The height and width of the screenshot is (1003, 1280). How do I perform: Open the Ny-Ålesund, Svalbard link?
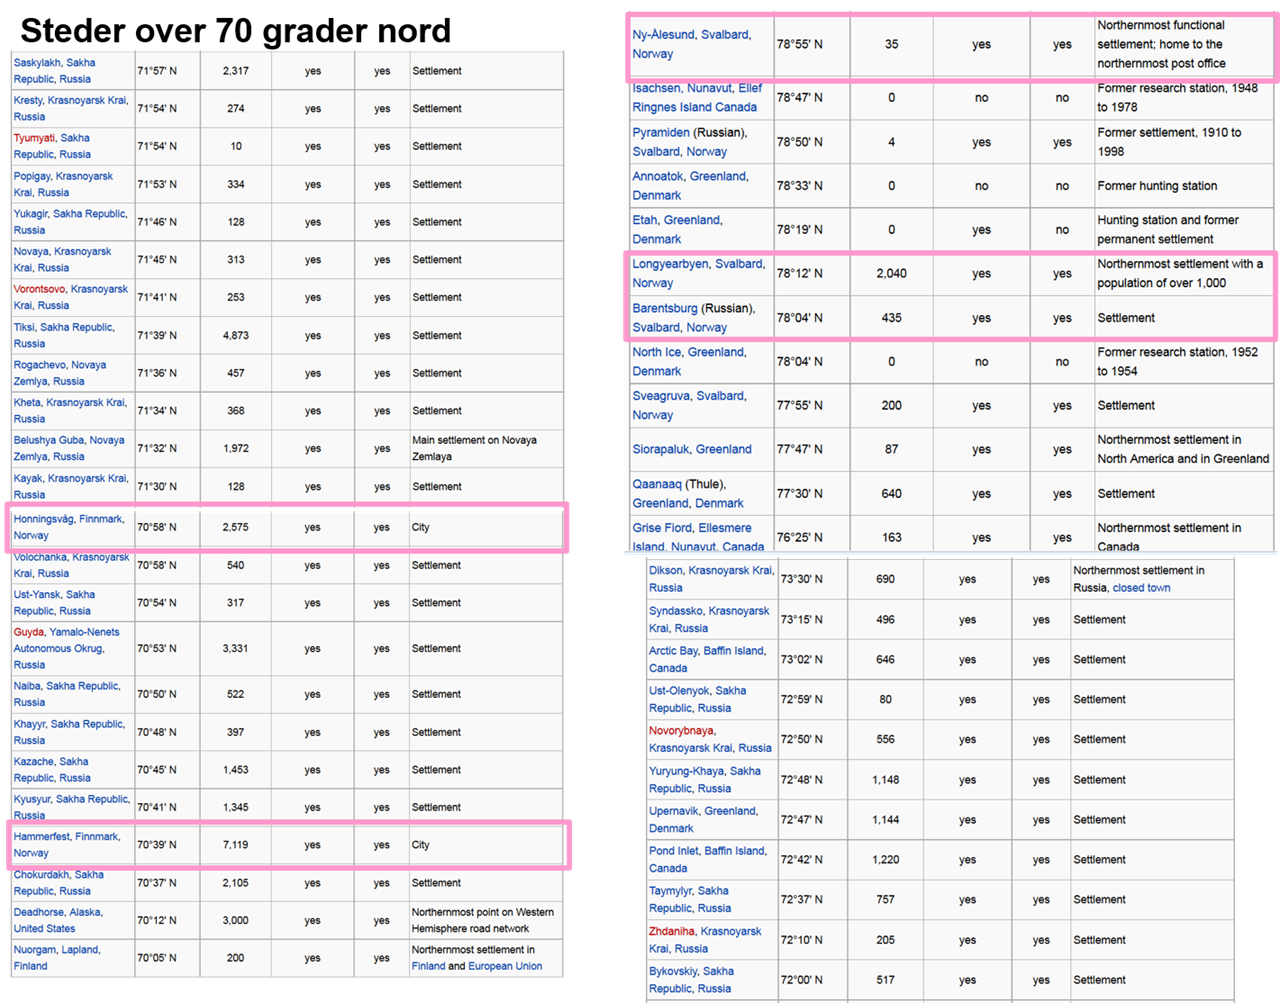pyautogui.click(x=691, y=35)
